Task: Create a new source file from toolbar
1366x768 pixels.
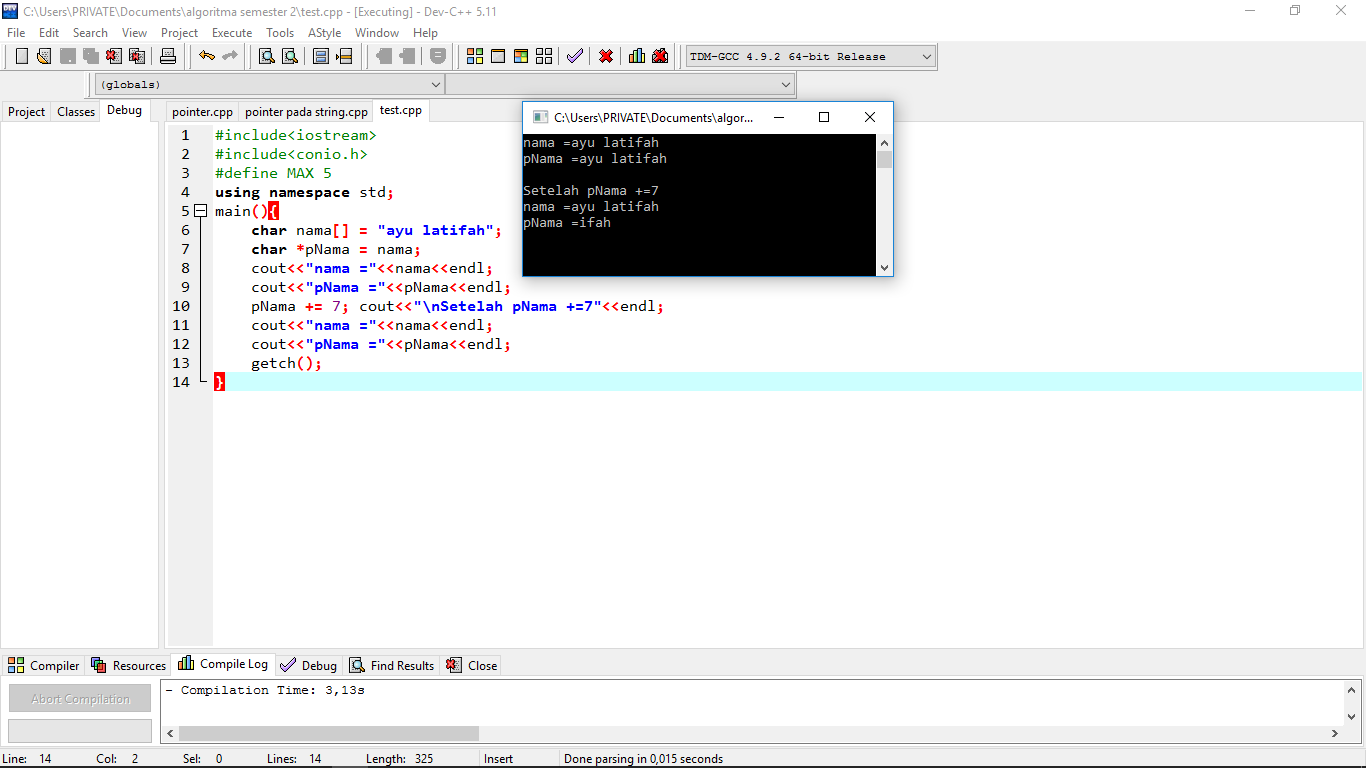Action: tap(21, 56)
